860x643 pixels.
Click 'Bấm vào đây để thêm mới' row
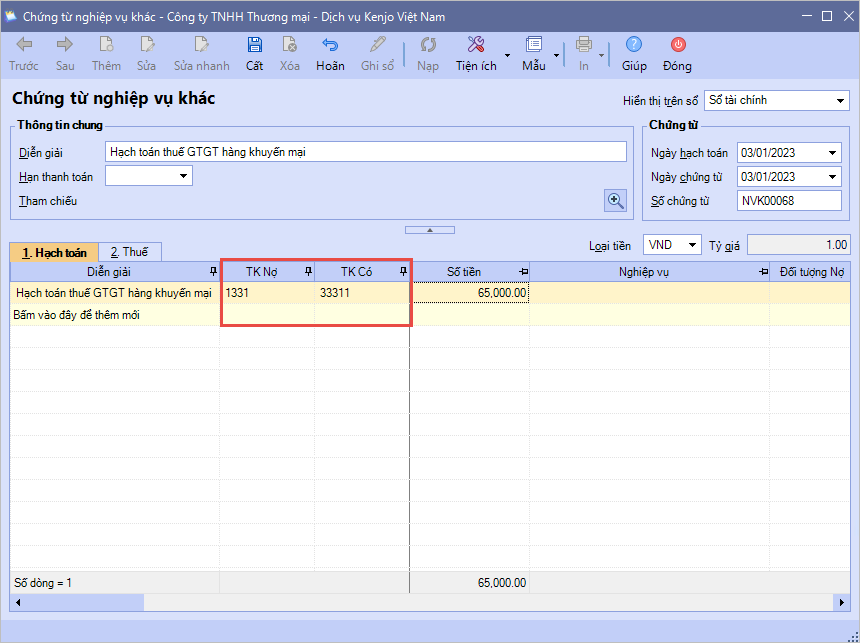[77, 315]
